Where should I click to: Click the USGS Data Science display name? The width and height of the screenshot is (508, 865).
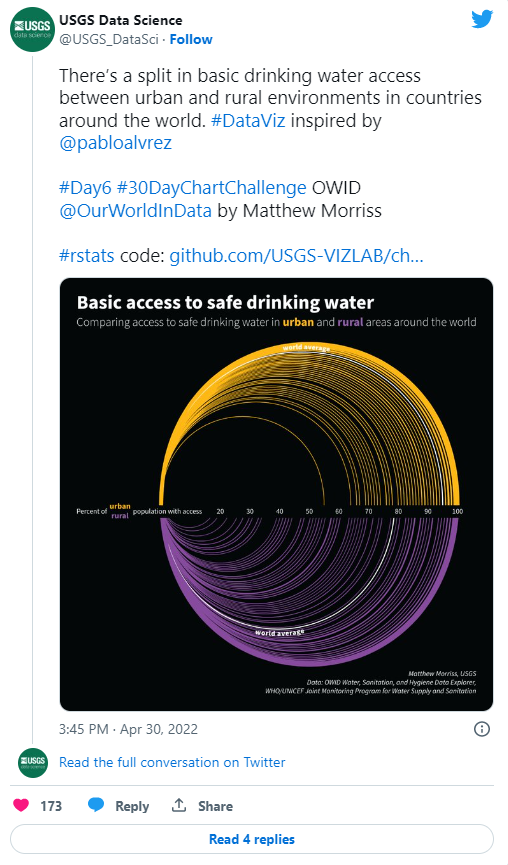pos(120,20)
